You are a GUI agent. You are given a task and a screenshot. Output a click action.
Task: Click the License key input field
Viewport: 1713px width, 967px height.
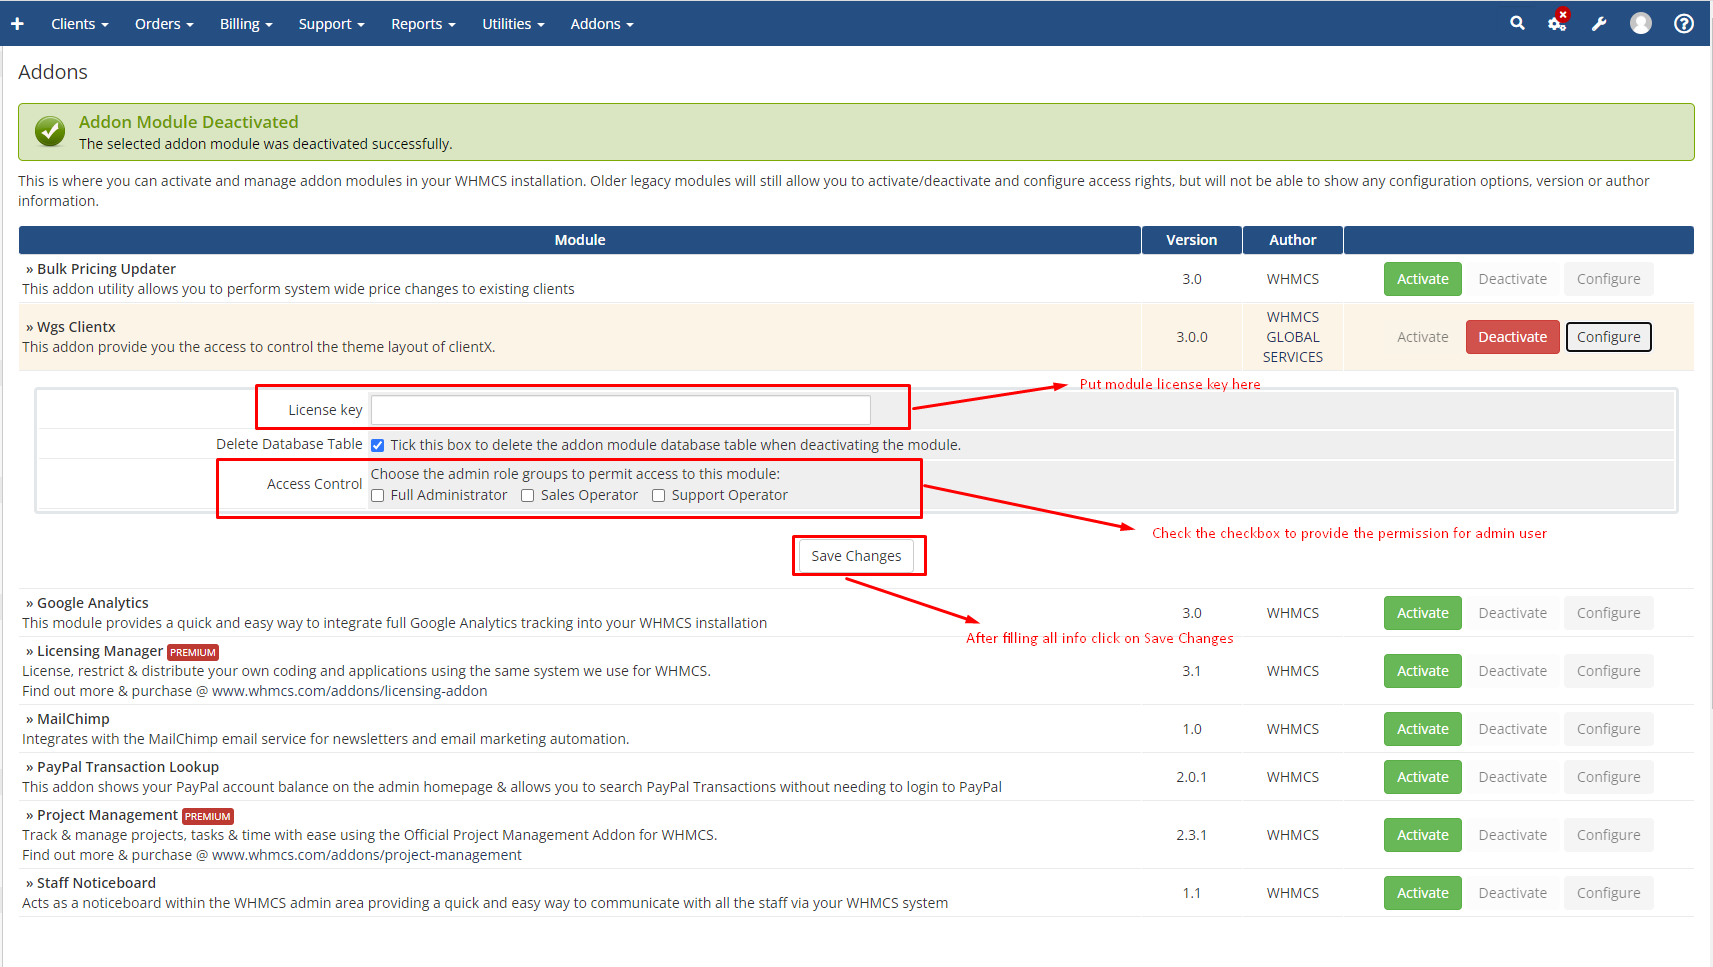pyautogui.click(x=620, y=410)
